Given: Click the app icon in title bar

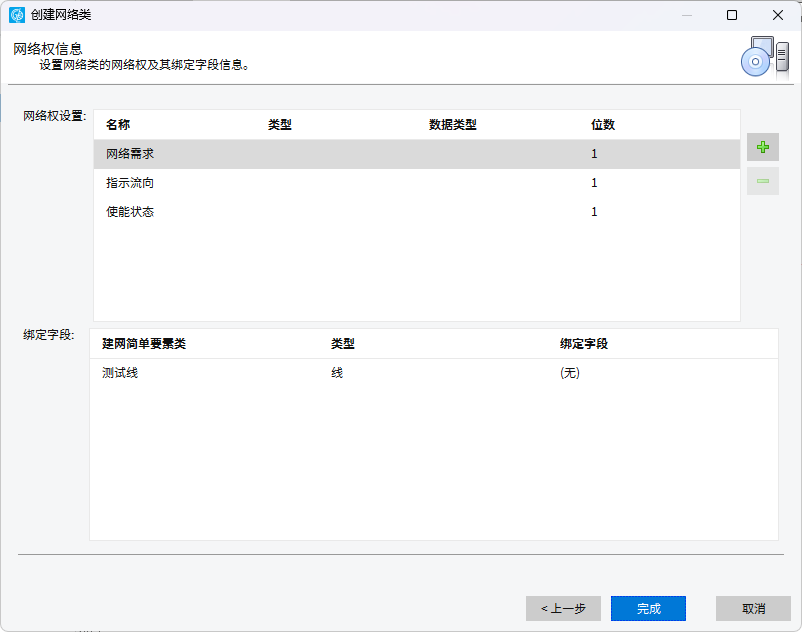Looking at the screenshot, I should [17, 15].
